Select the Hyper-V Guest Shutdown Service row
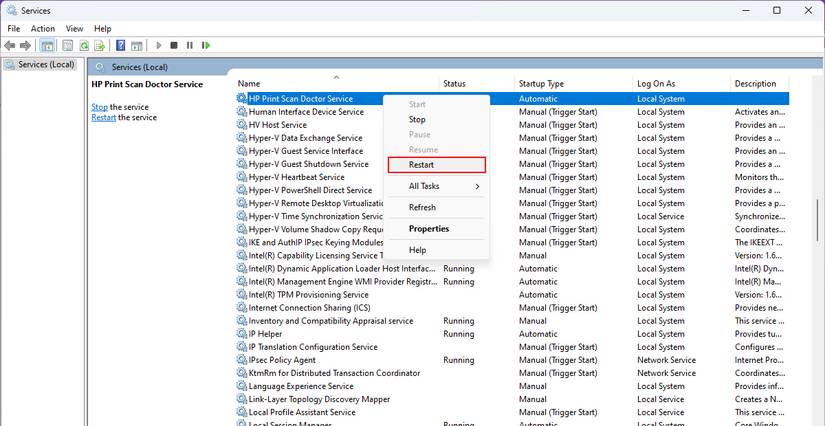Image resolution: width=825 pixels, height=426 pixels. pos(511,164)
